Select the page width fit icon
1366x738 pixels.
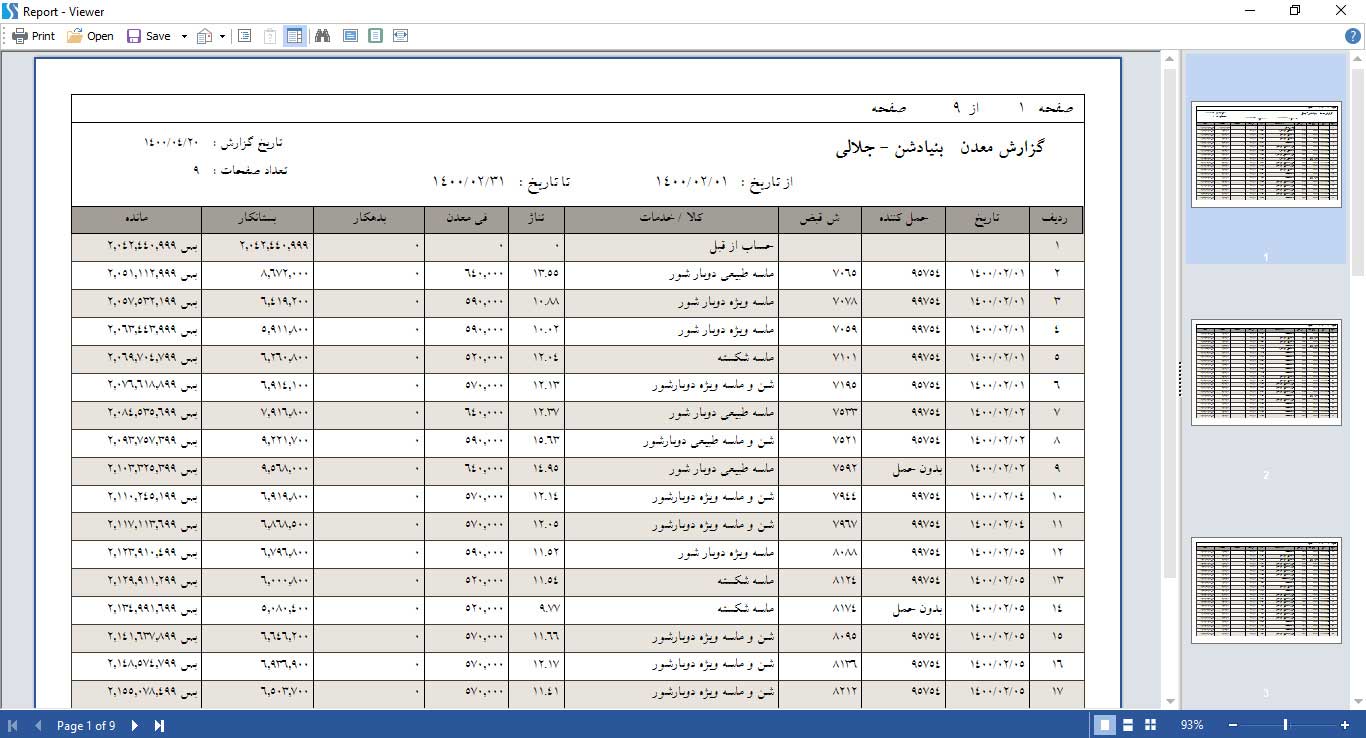[x=400, y=36]
